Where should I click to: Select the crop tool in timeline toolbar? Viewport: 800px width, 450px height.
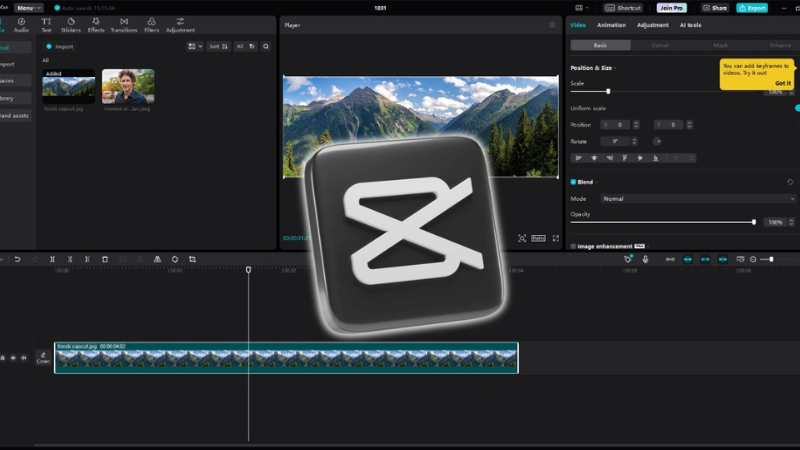pos(192,259)
